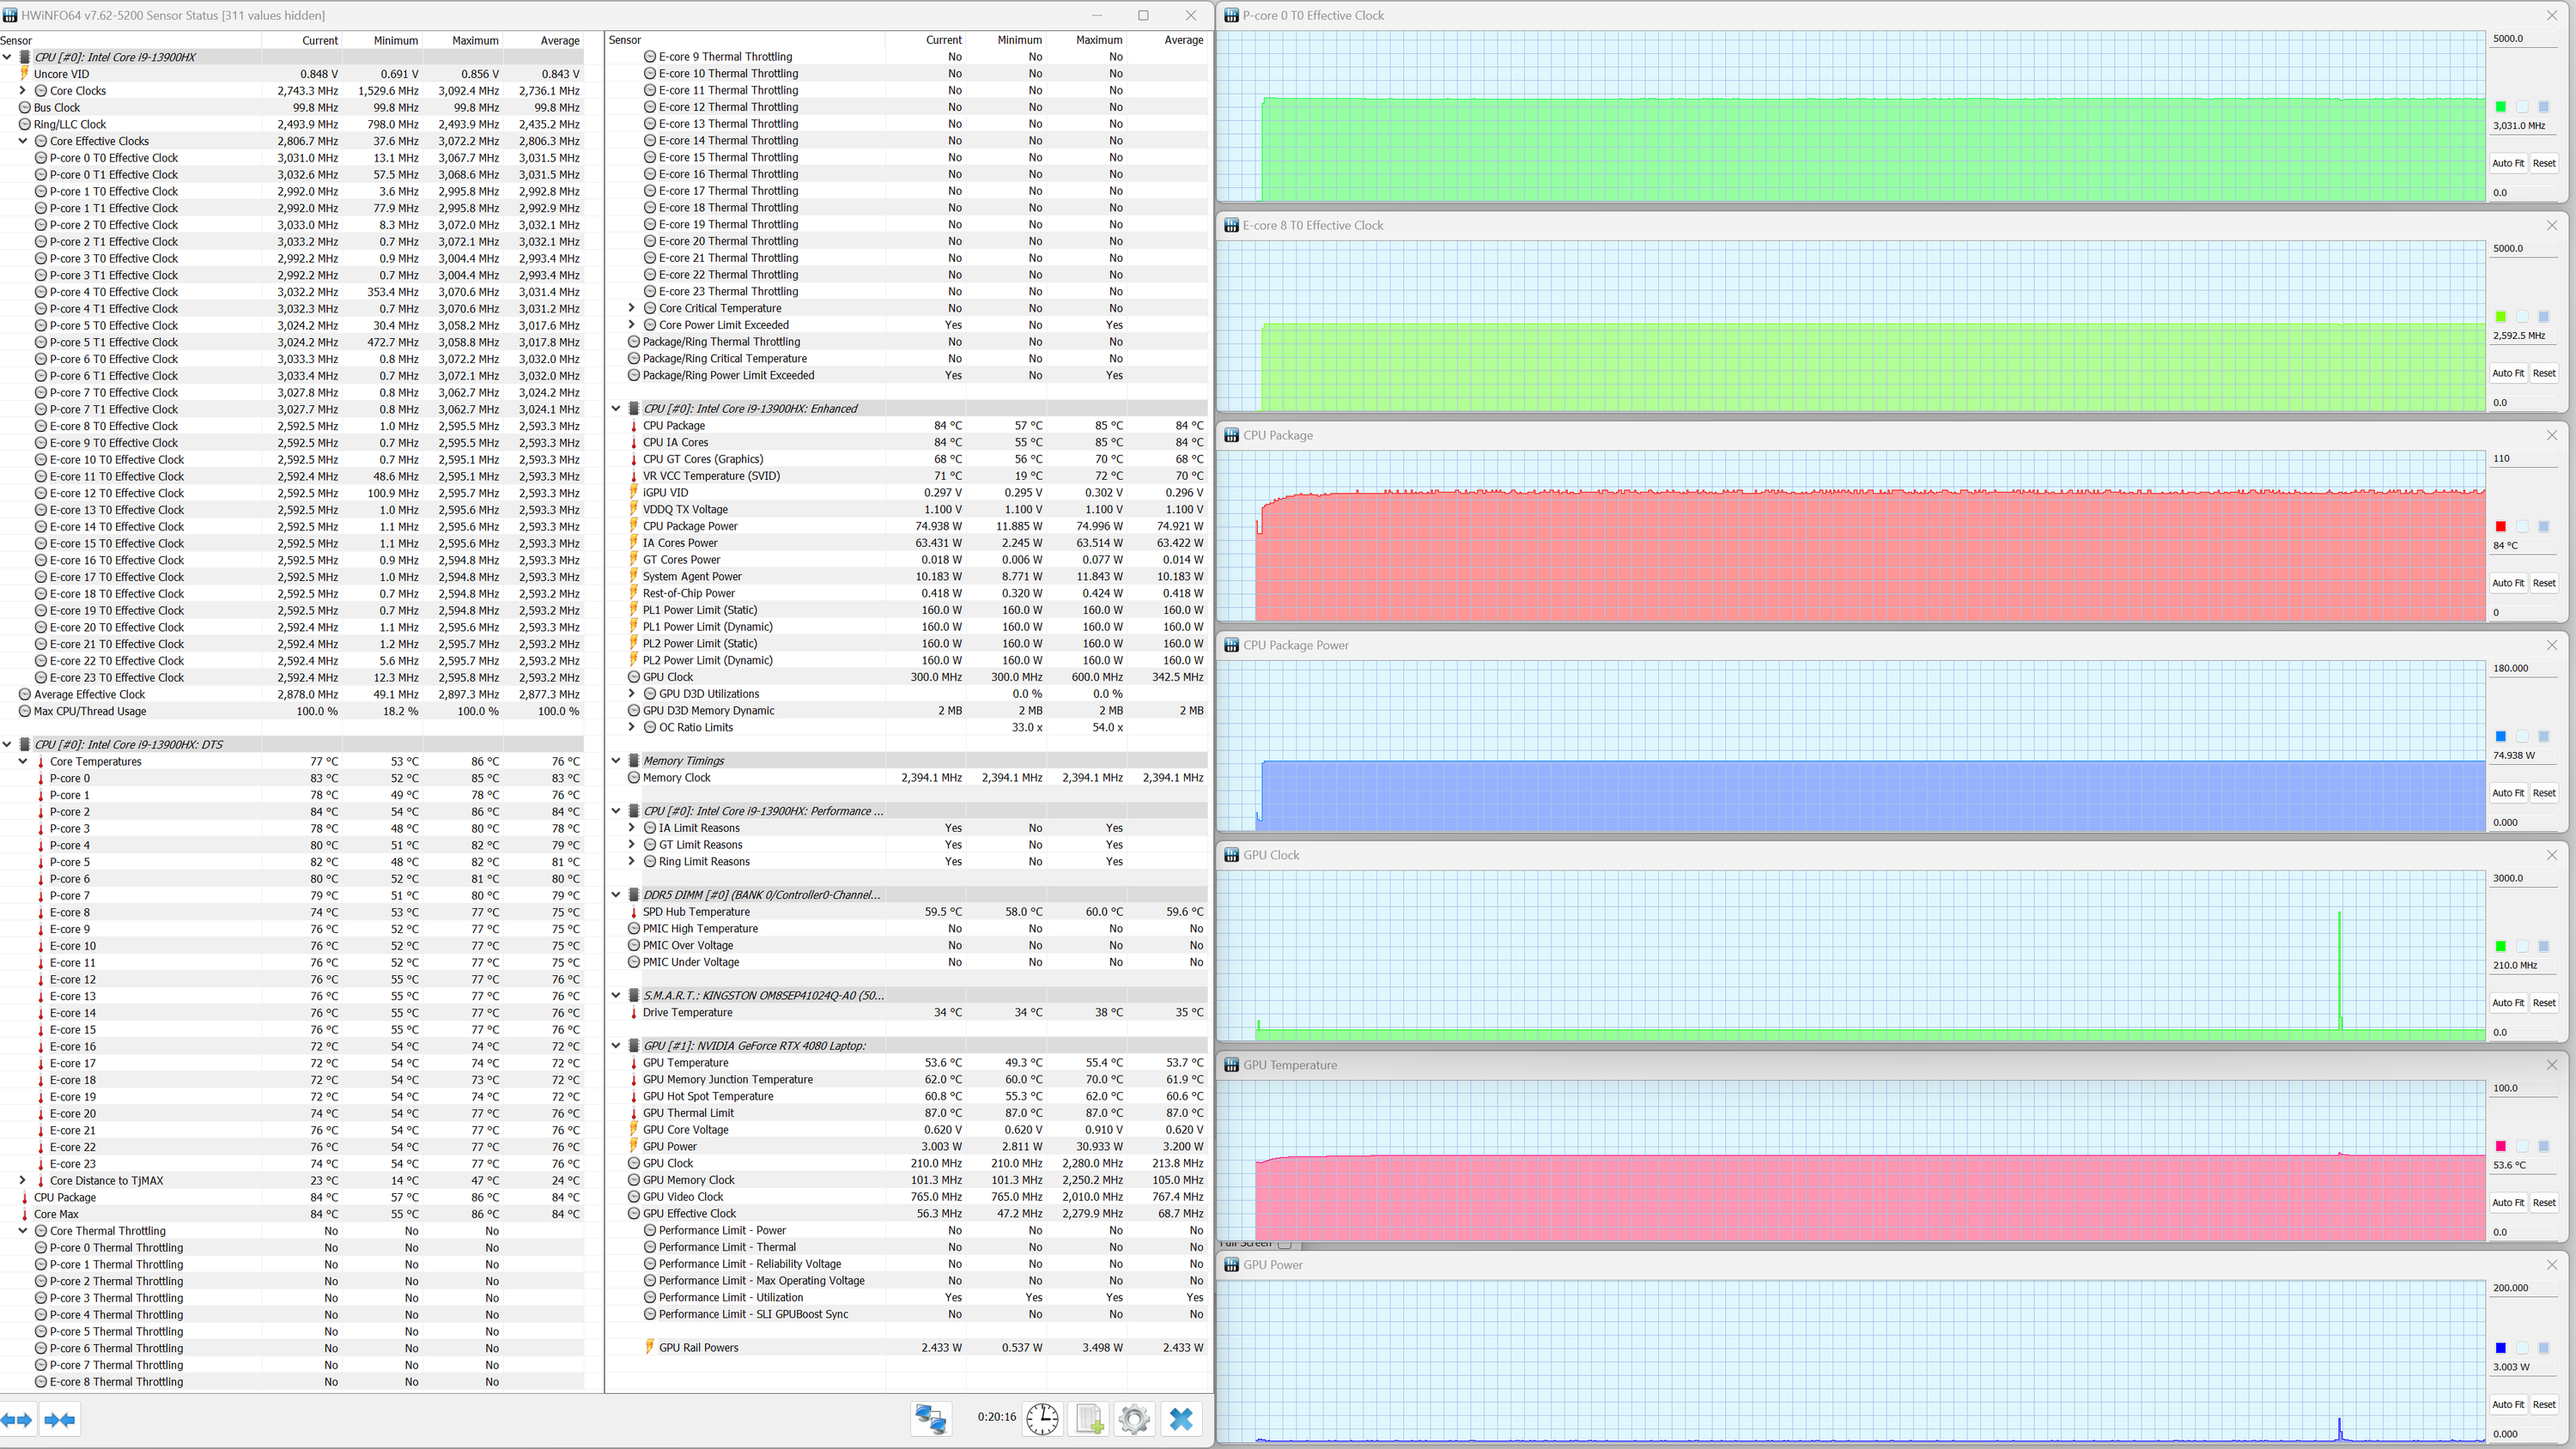This screenshot has width=2576, height=1449.
Task: Click the collapse columns arrows icon
Action: coord(59,1419)
